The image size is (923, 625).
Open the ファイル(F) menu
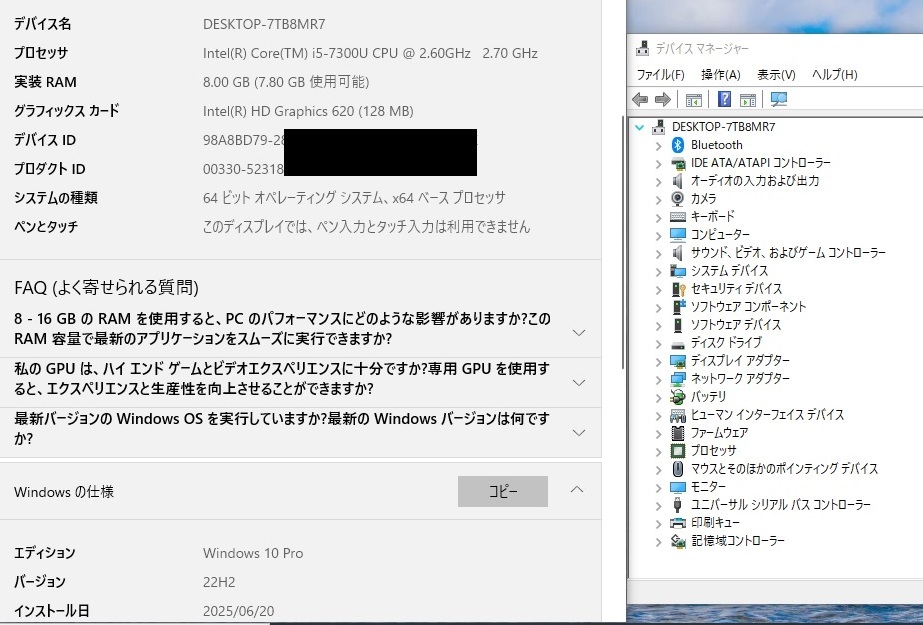[x=660, y=75]
